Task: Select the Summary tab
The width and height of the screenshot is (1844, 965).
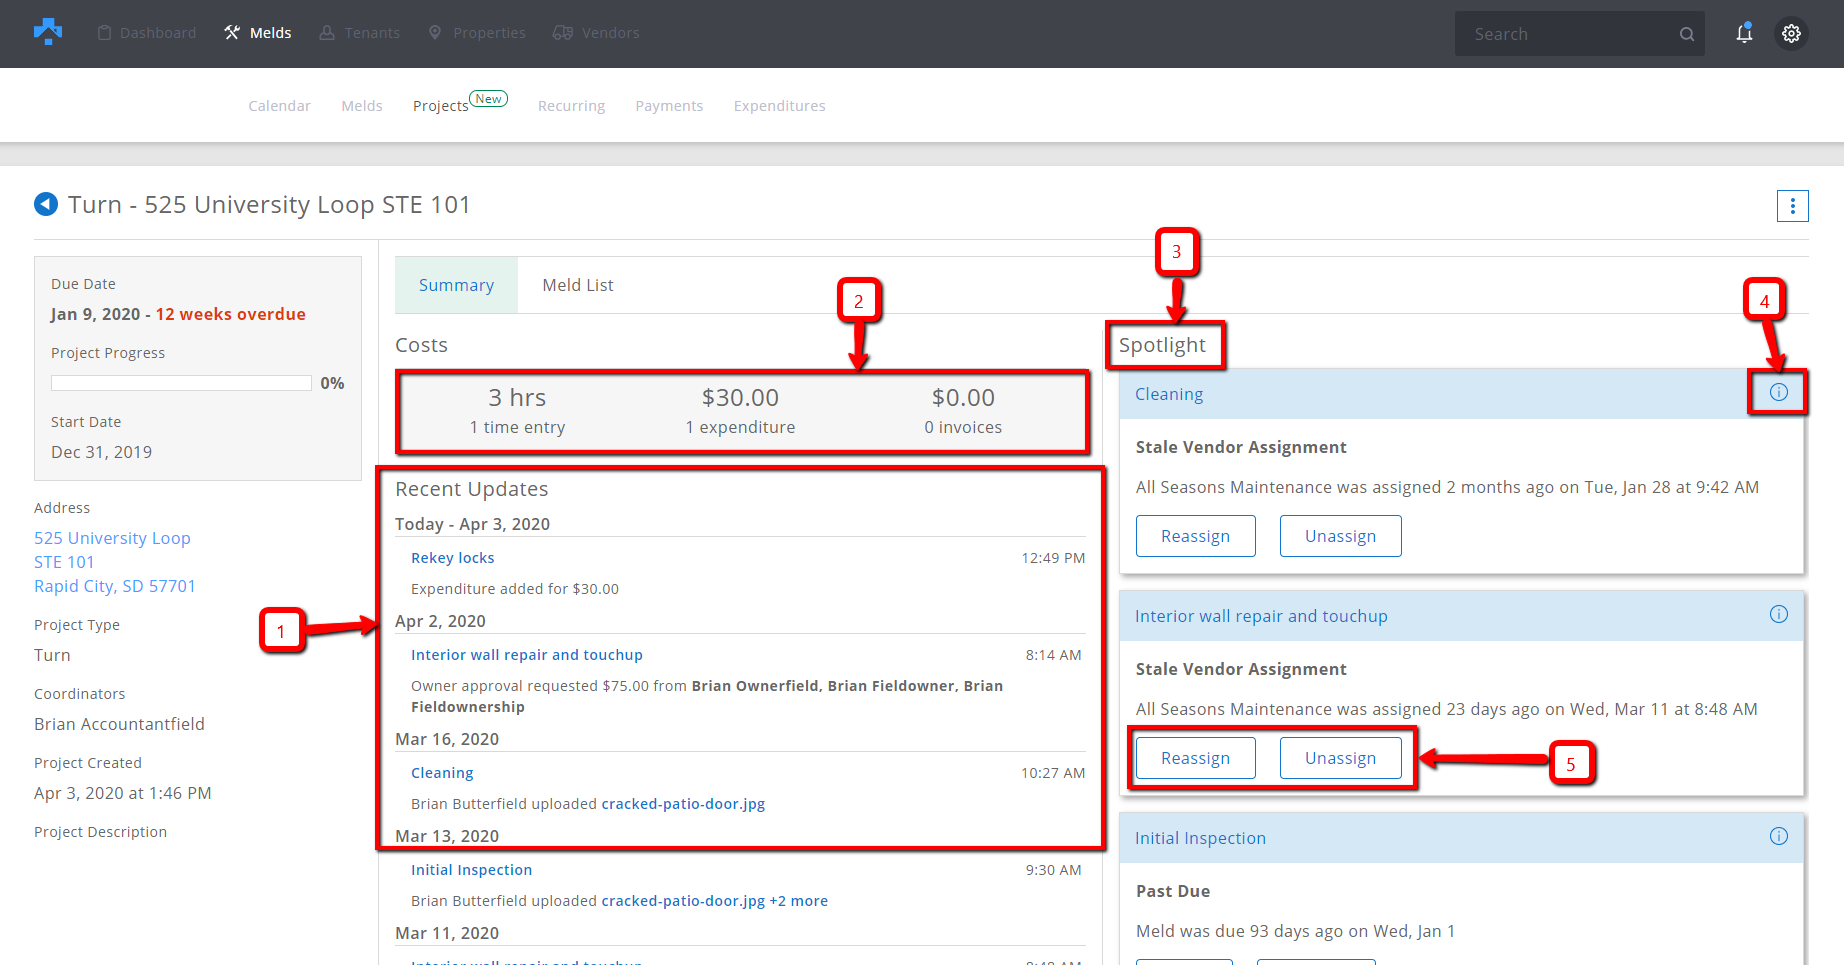Action: pos(456,285)
